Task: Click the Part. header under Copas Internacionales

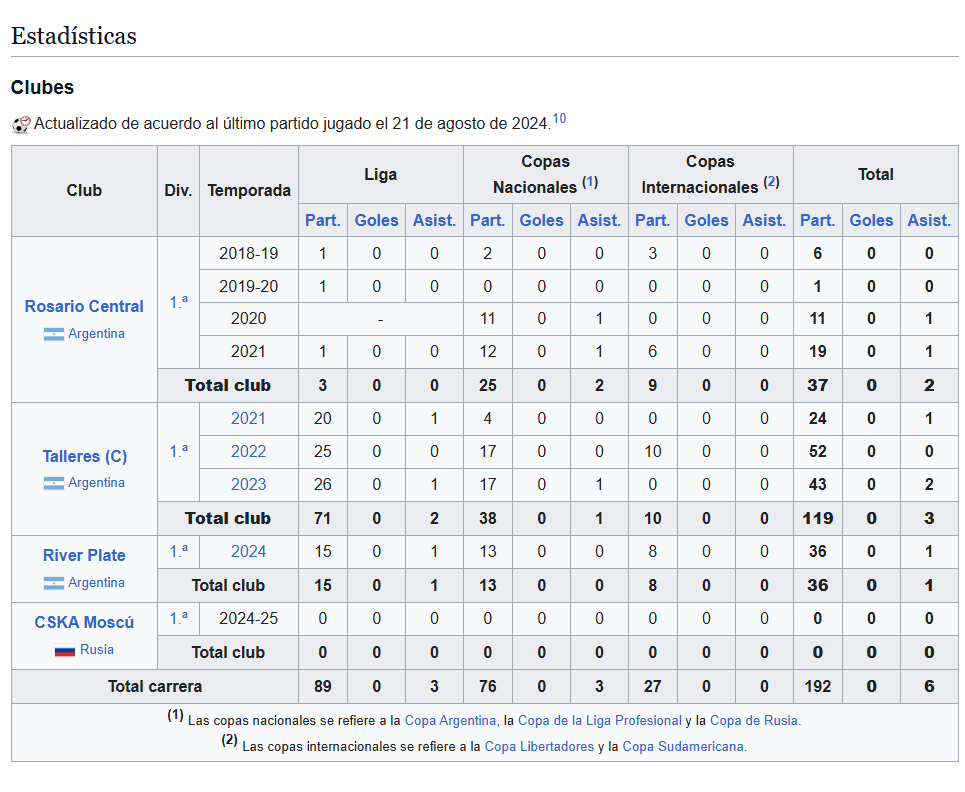Action: coord(652,220)
